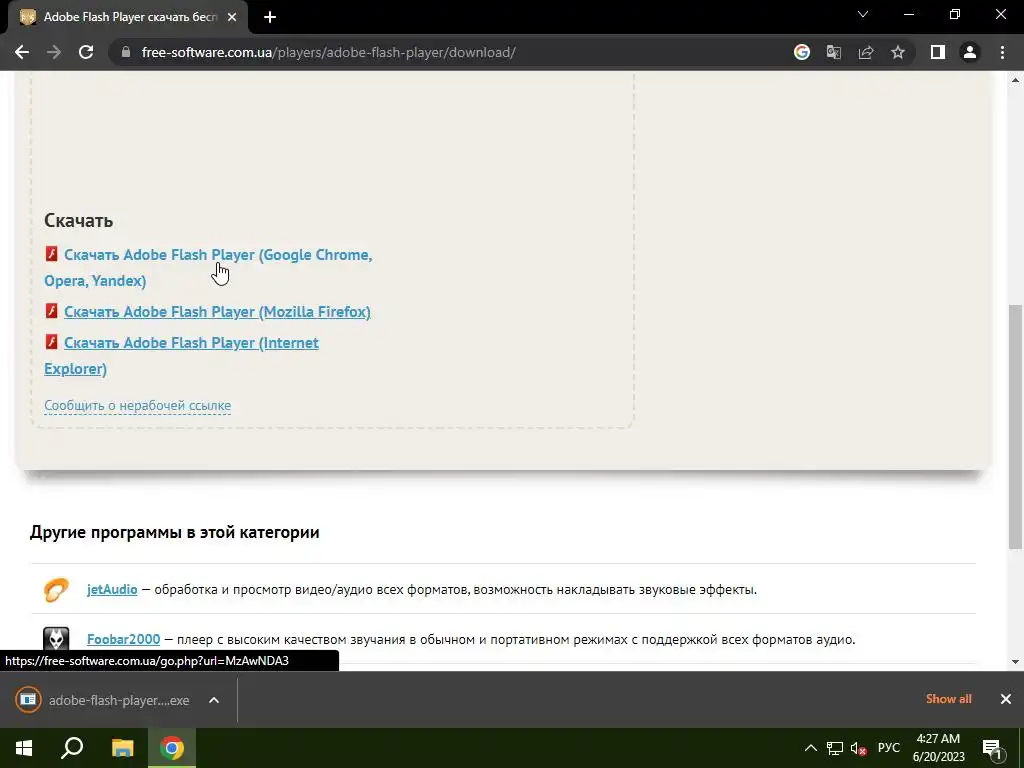Open downloaded adobe-flash-player exe file

tap(104, 700)
